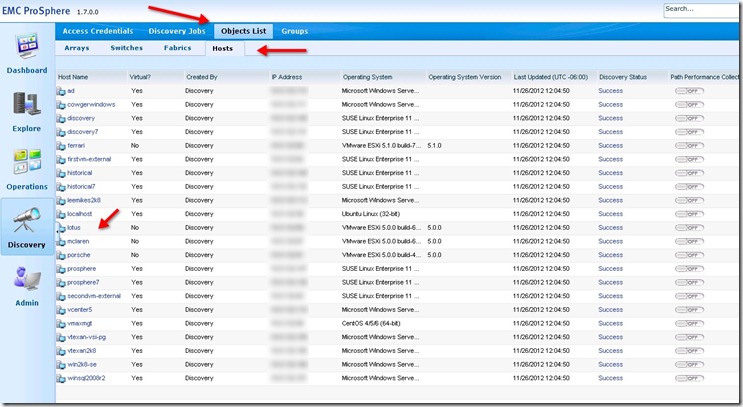Toggle path performance collection for winsql2008r2

pos(689,379)
